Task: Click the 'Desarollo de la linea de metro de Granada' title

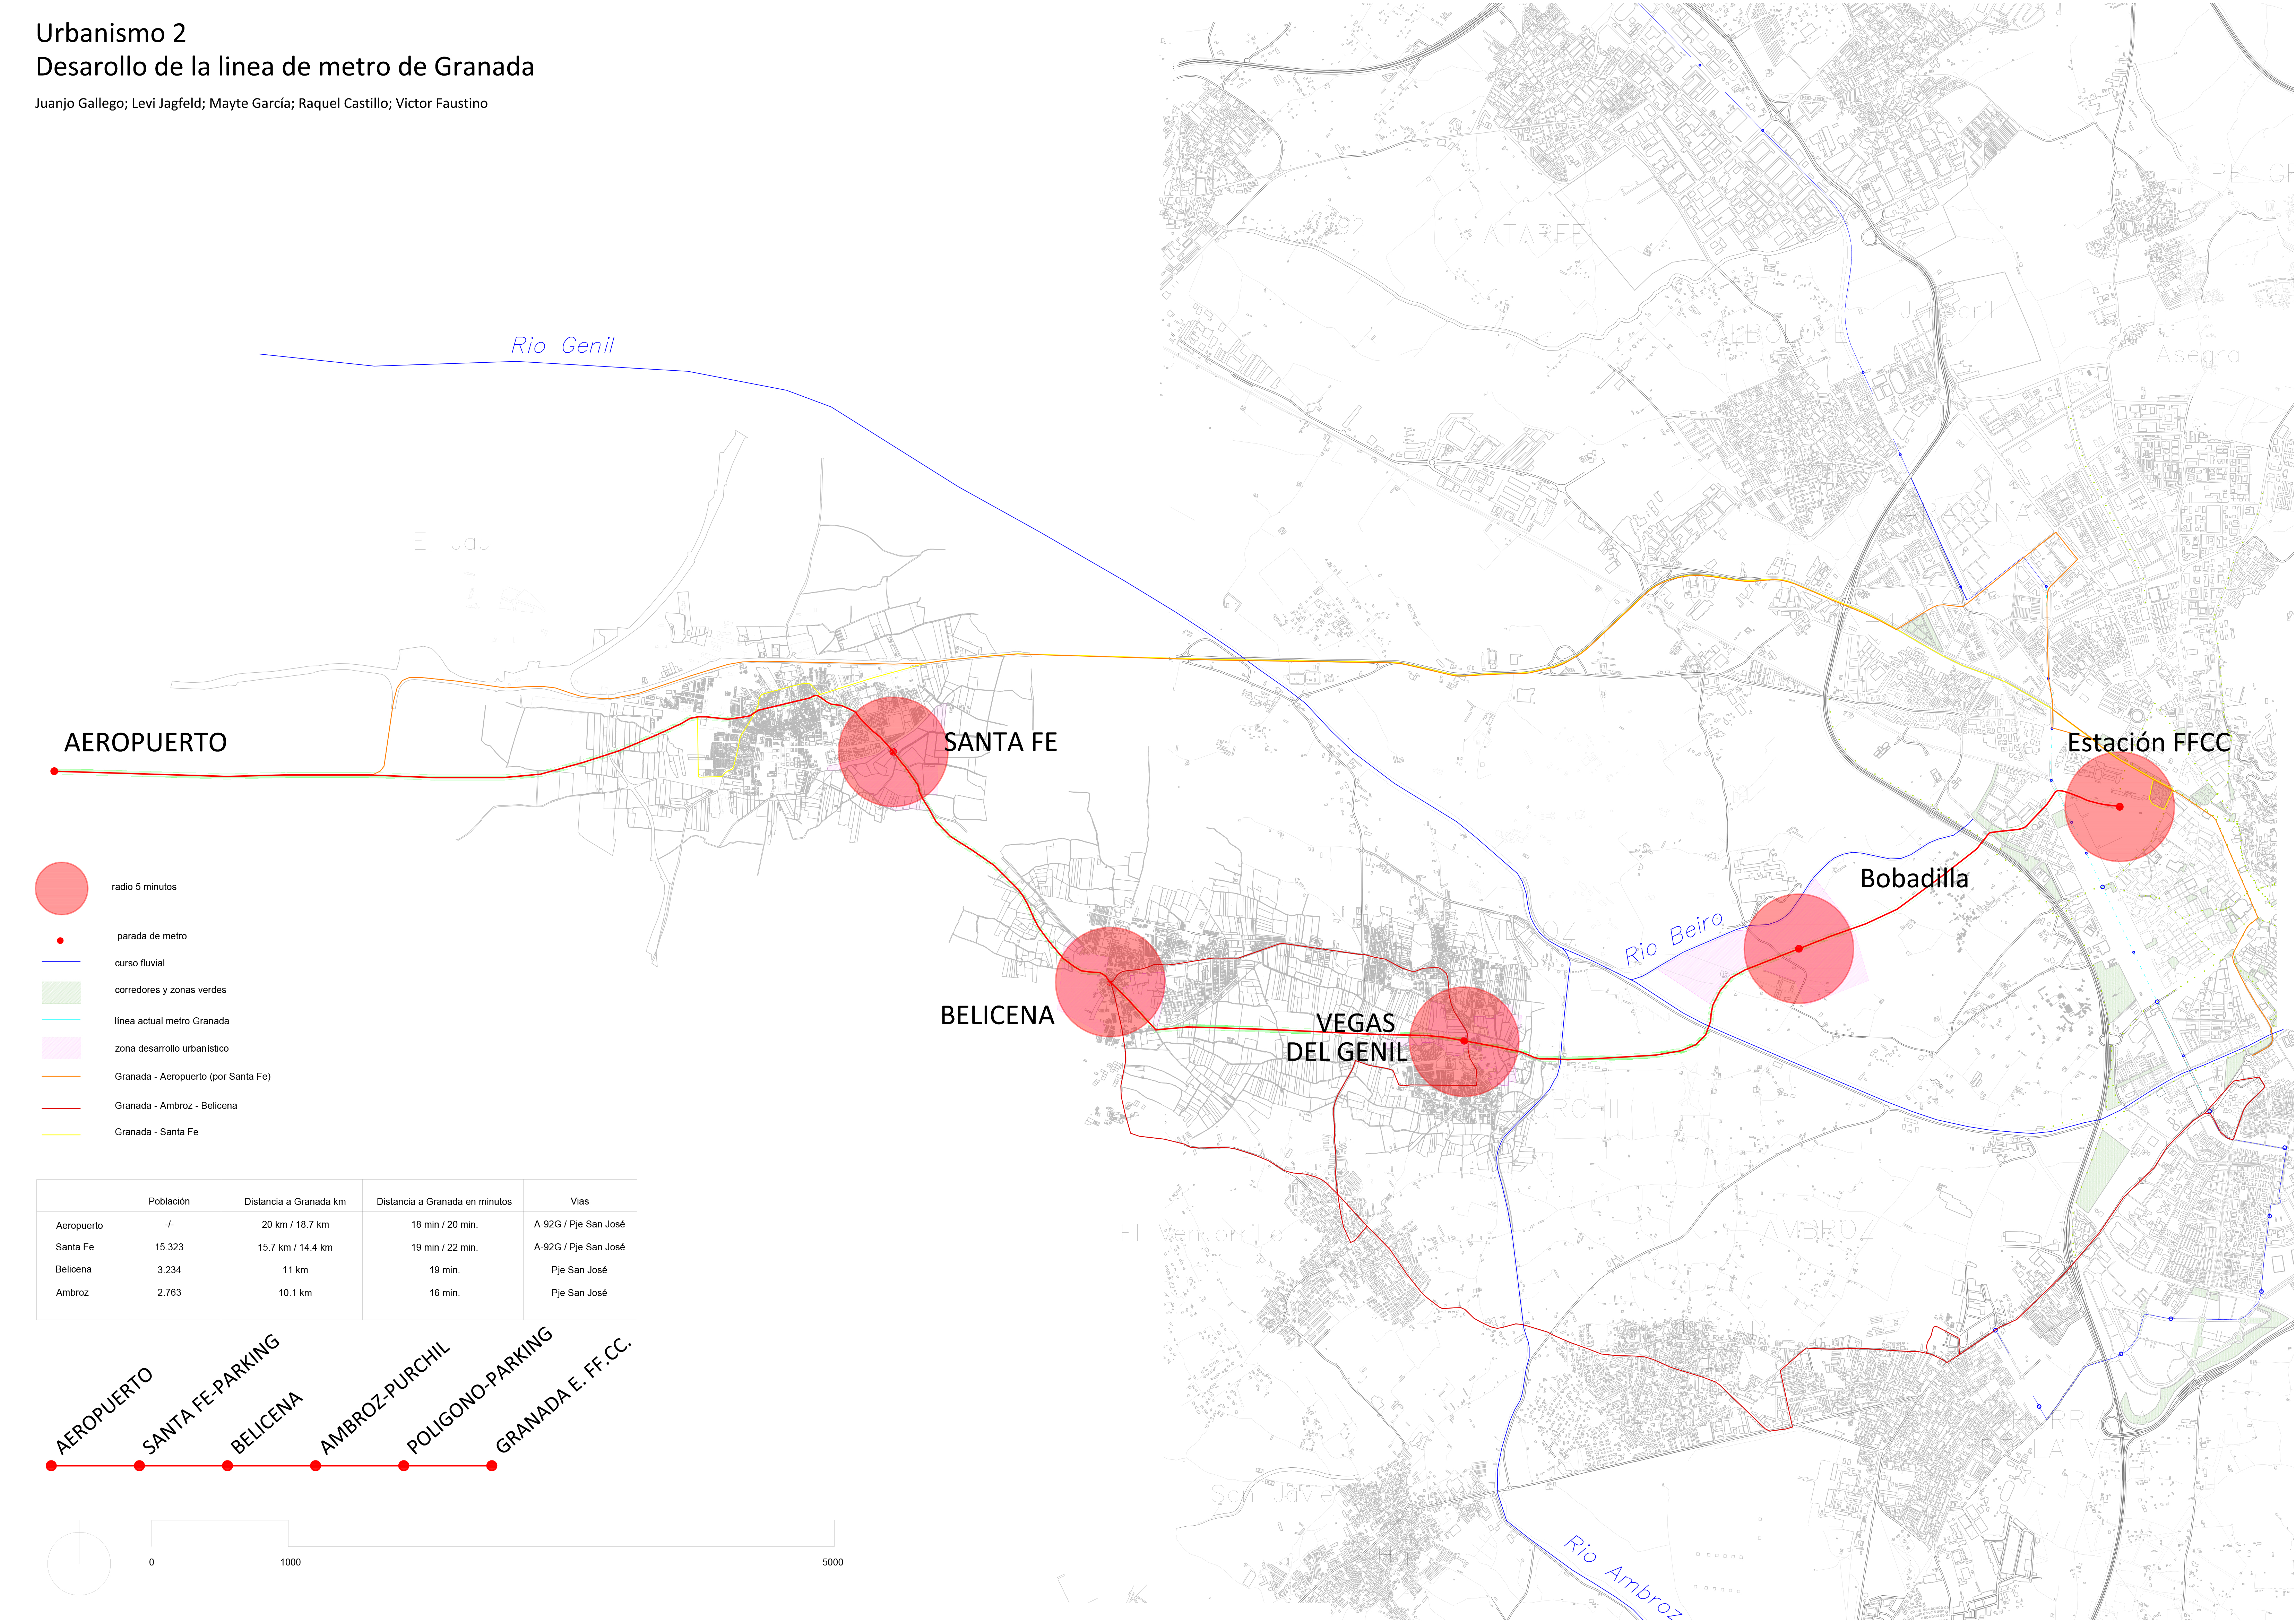Action: (x=285, y=67)
